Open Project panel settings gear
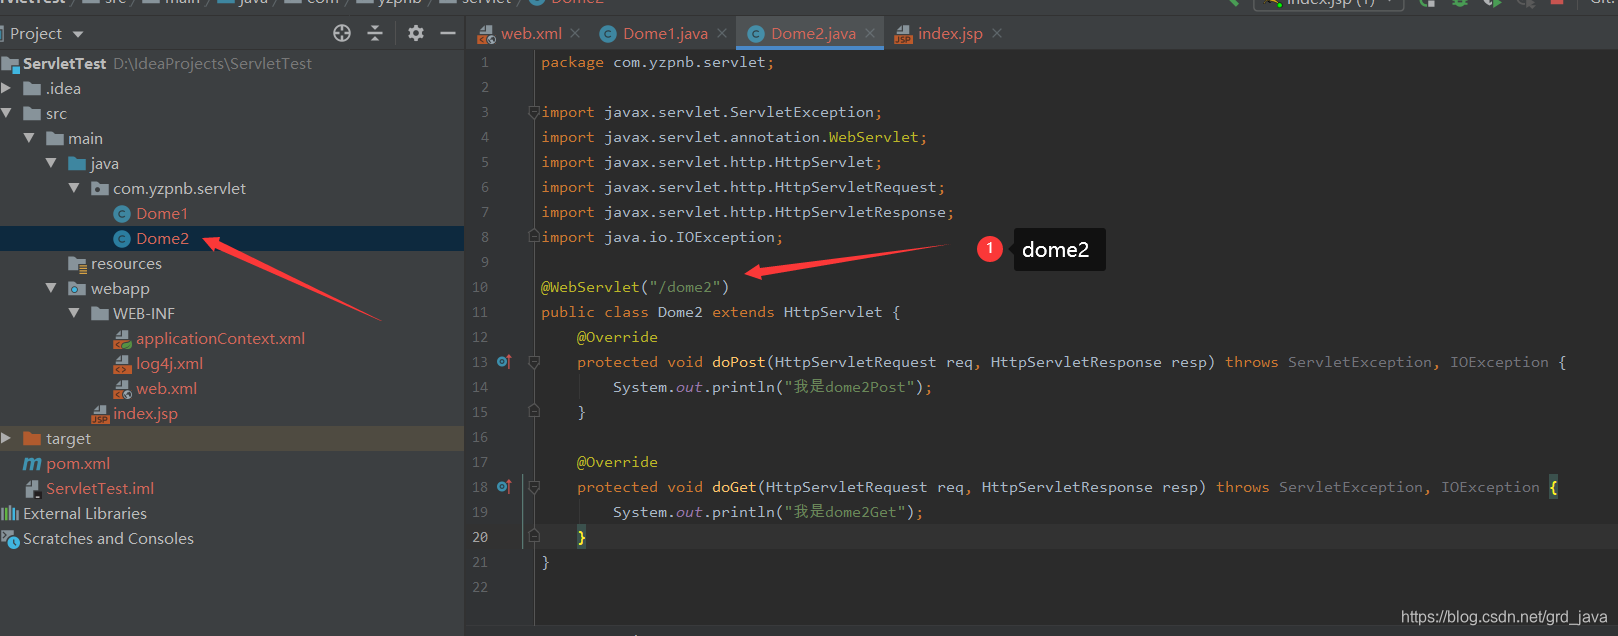Screen dimensions: 1618x636 416,33
